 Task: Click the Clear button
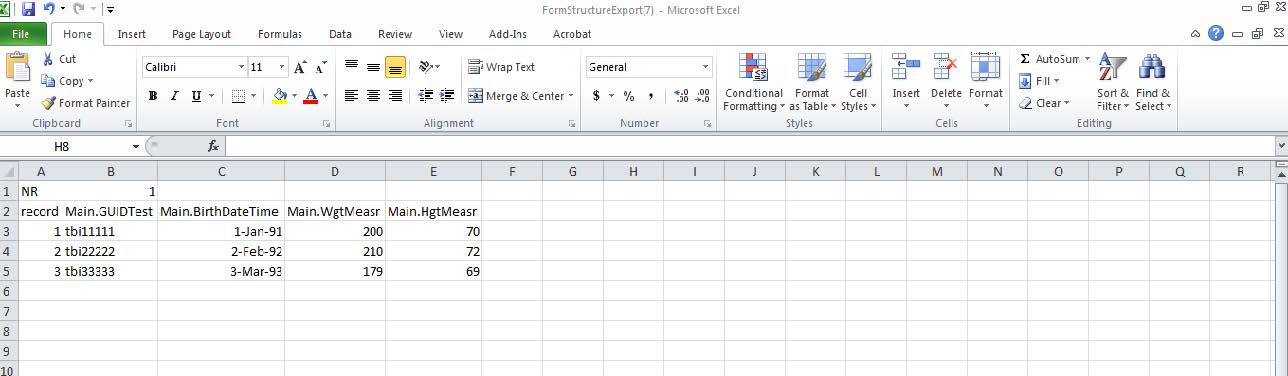[1044, 102]
